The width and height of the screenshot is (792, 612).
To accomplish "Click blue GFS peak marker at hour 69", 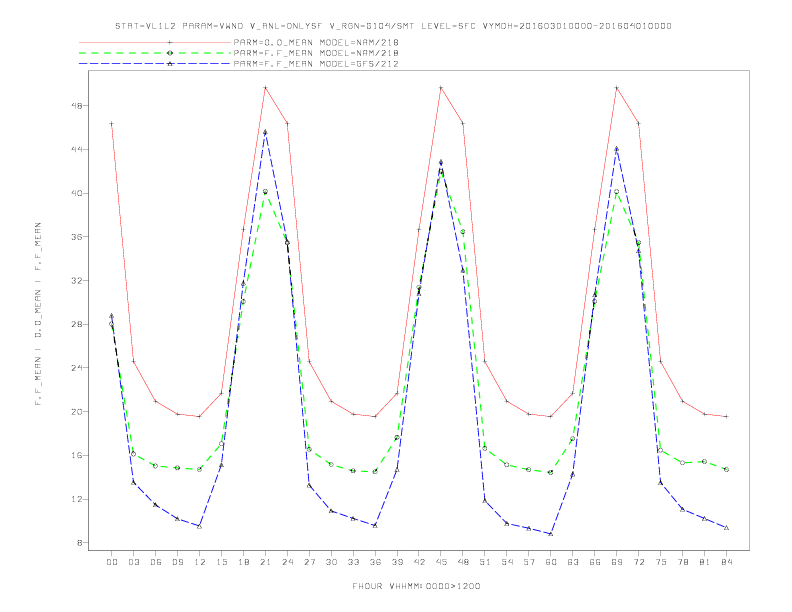I will coord(617,148).
